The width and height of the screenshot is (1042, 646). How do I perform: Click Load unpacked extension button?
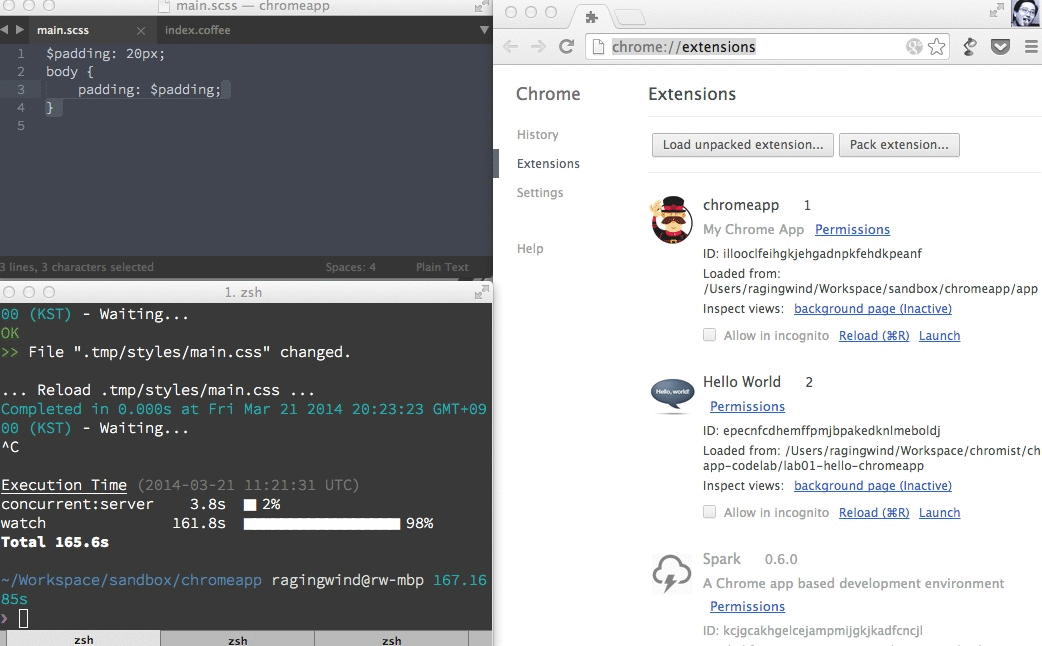pos(743,145)
